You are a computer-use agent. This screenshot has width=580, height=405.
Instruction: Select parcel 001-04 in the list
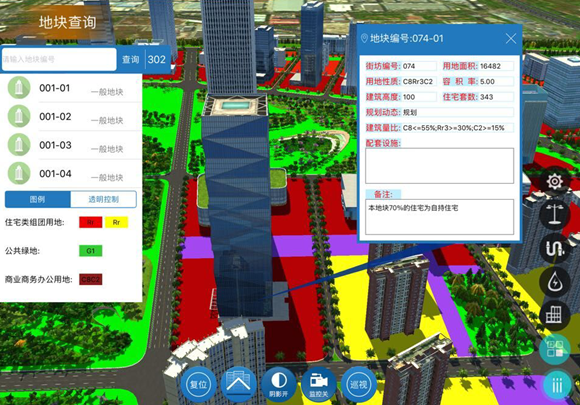coord(71,173)
